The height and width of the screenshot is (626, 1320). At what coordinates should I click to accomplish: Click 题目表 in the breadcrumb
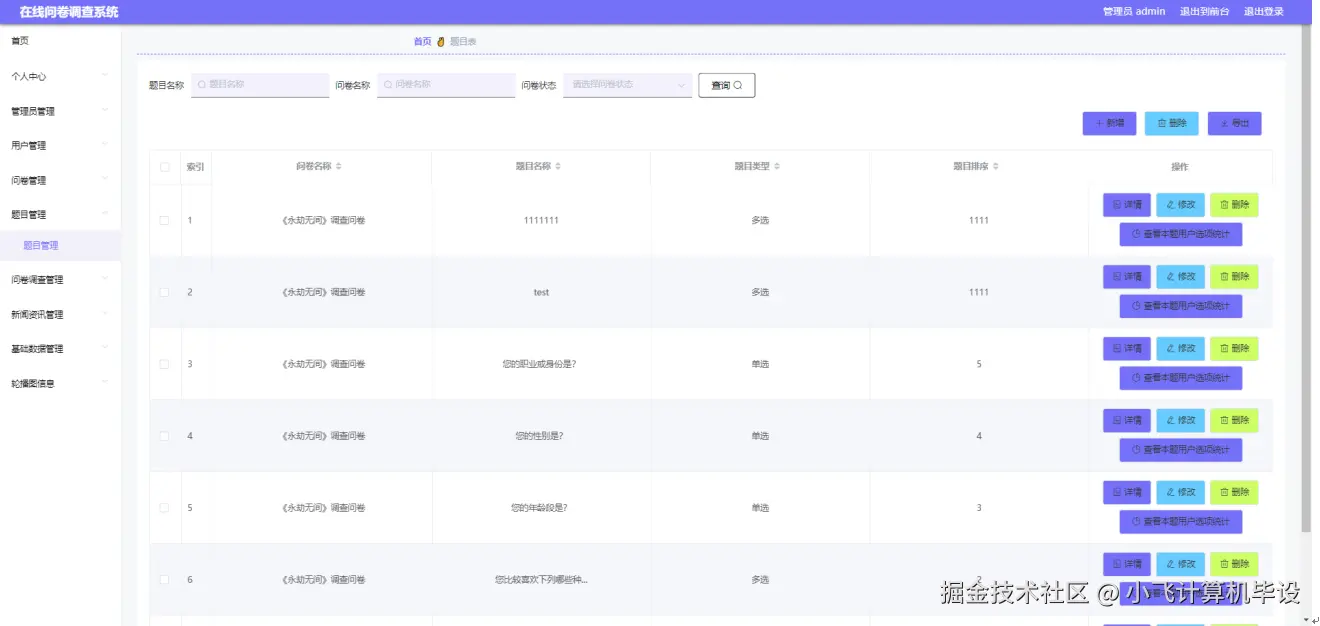point(463,42)
